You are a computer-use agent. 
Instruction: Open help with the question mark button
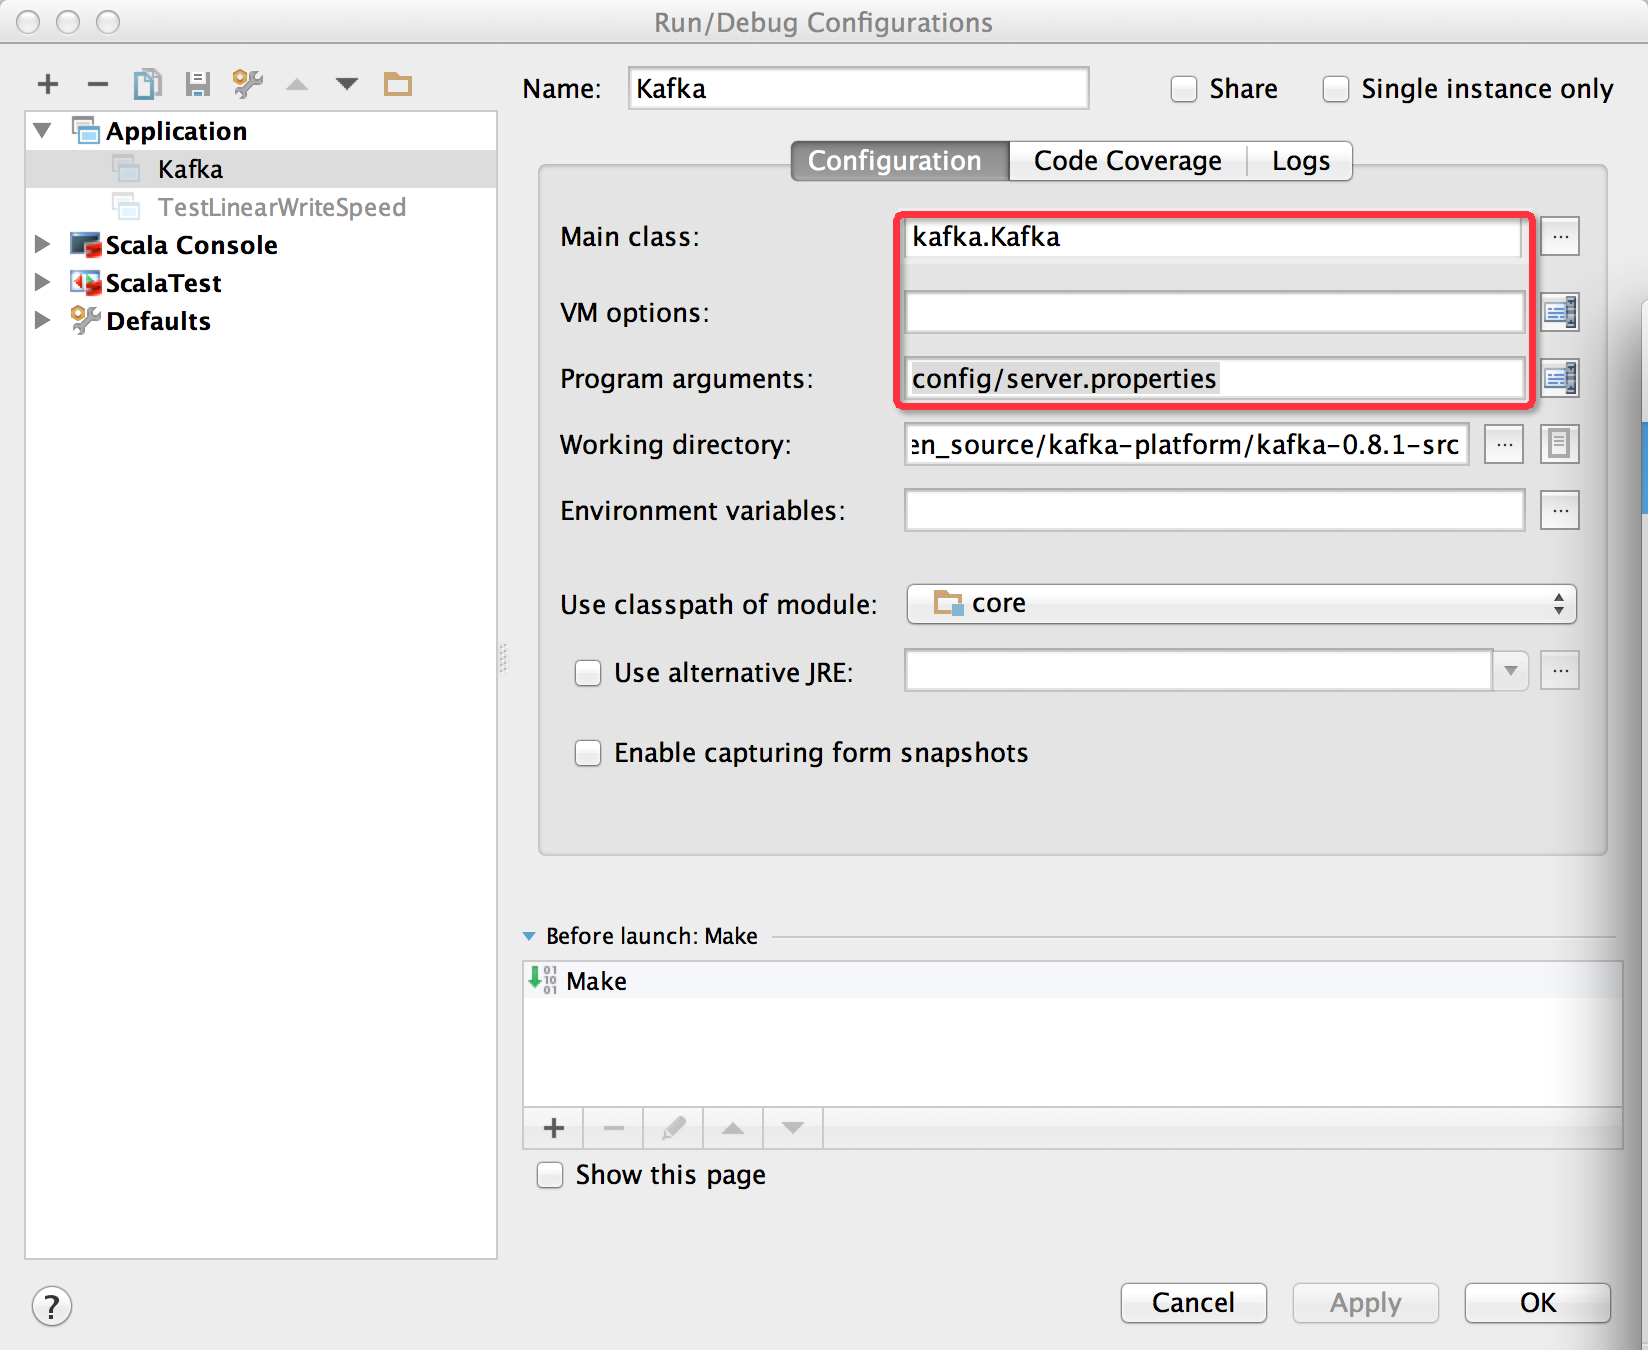click(x=52, y=1306)
